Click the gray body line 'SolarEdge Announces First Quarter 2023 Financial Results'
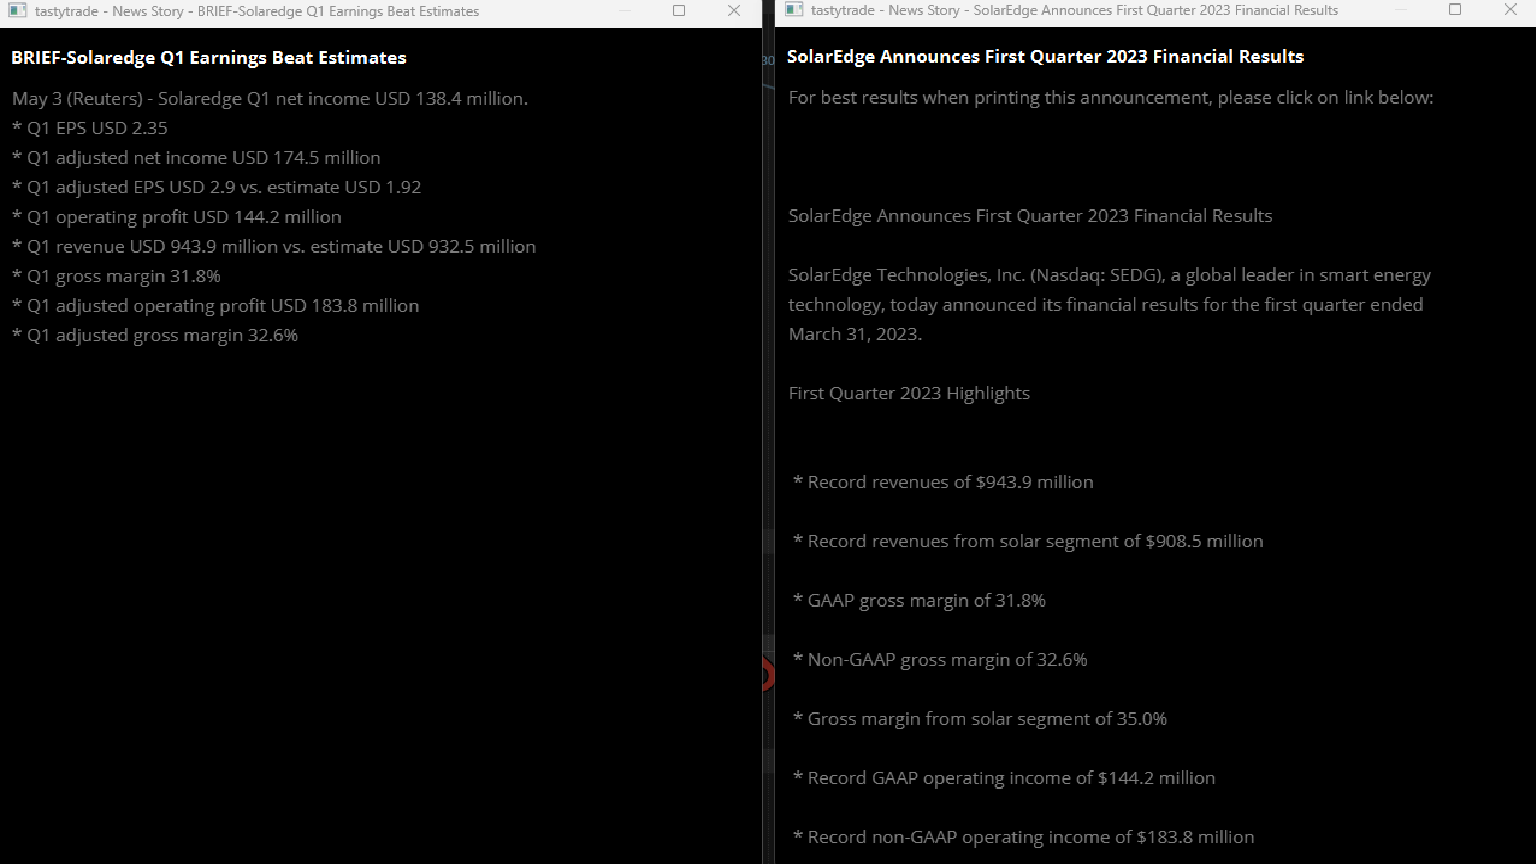Image resolution: width=1536 pixels, height=864 pixels. click(x=1030, y=216)
